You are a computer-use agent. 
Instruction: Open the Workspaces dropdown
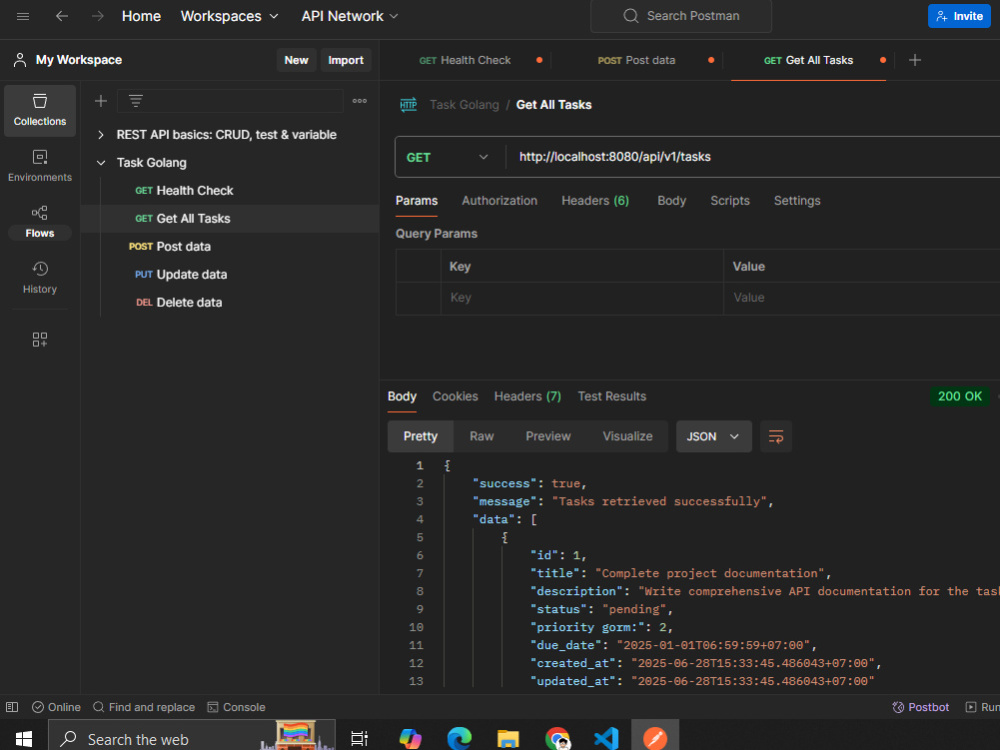[x=230, y=16]
